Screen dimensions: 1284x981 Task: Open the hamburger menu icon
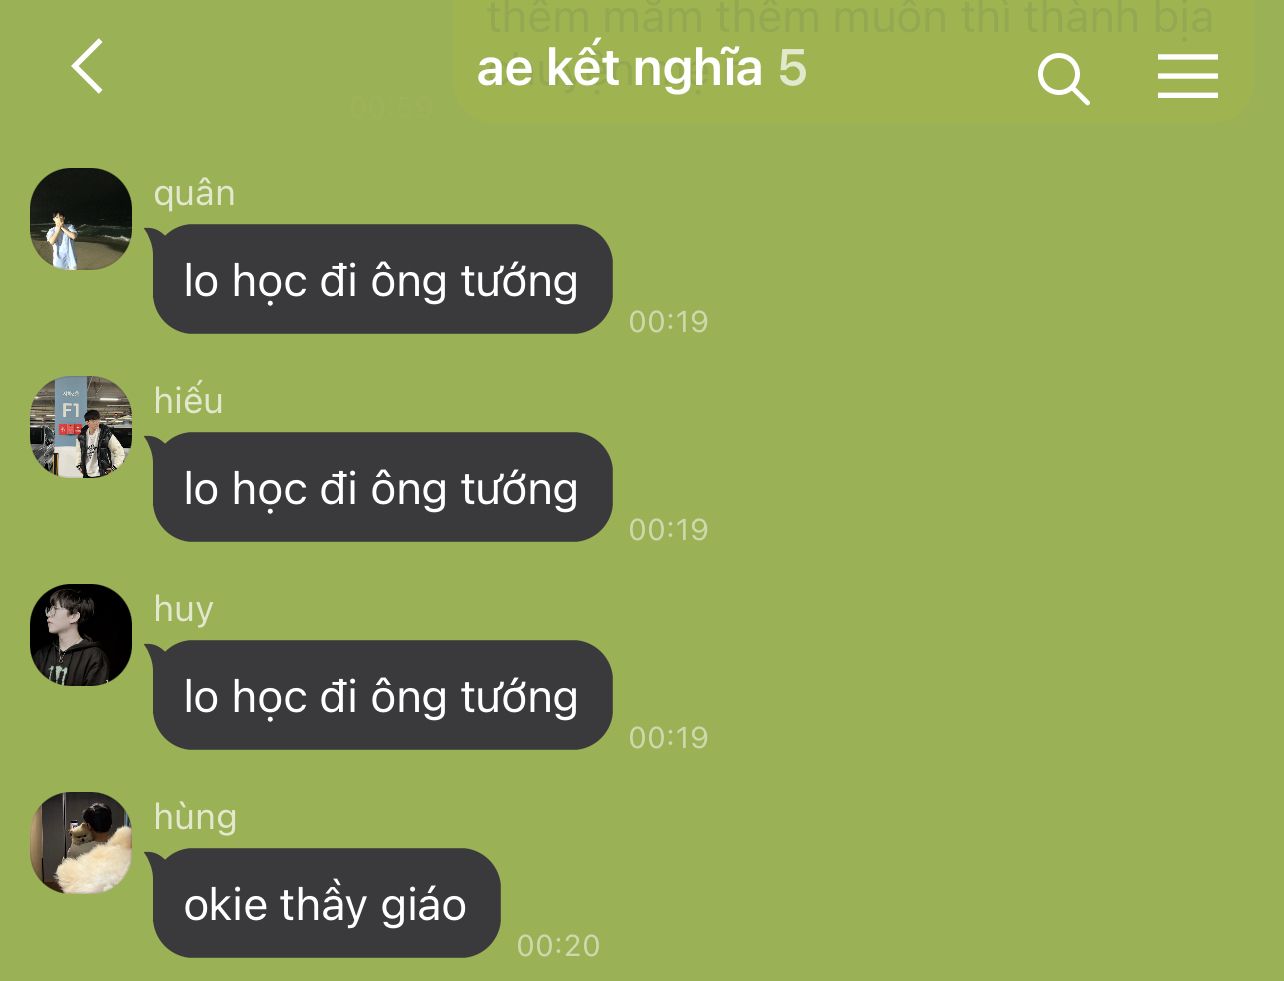click(x=1188, y=76)
